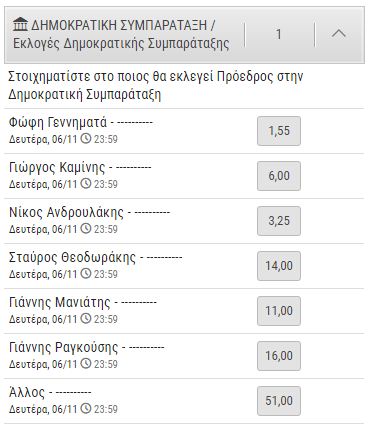Click the clock icon under Νίκος Ανδρουλάκης
The width and height of the screenshot is (369, 432).
pos(86,228)
